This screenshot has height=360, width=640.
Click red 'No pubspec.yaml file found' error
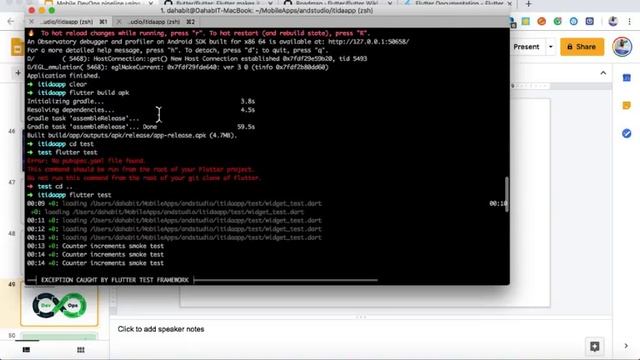(86, 161)
